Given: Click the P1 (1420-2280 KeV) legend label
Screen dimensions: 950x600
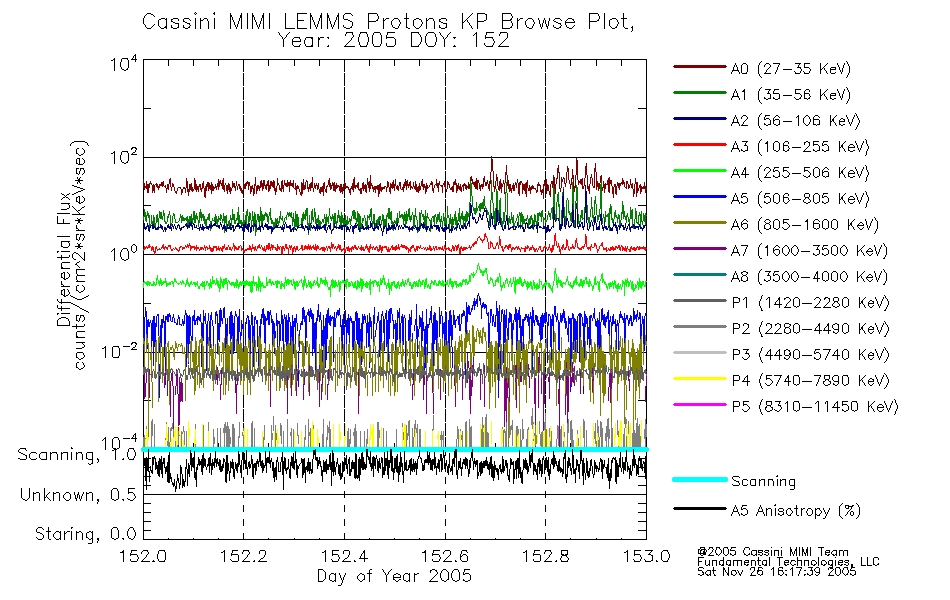Looking at the screenshot, I should click(810, 303).
